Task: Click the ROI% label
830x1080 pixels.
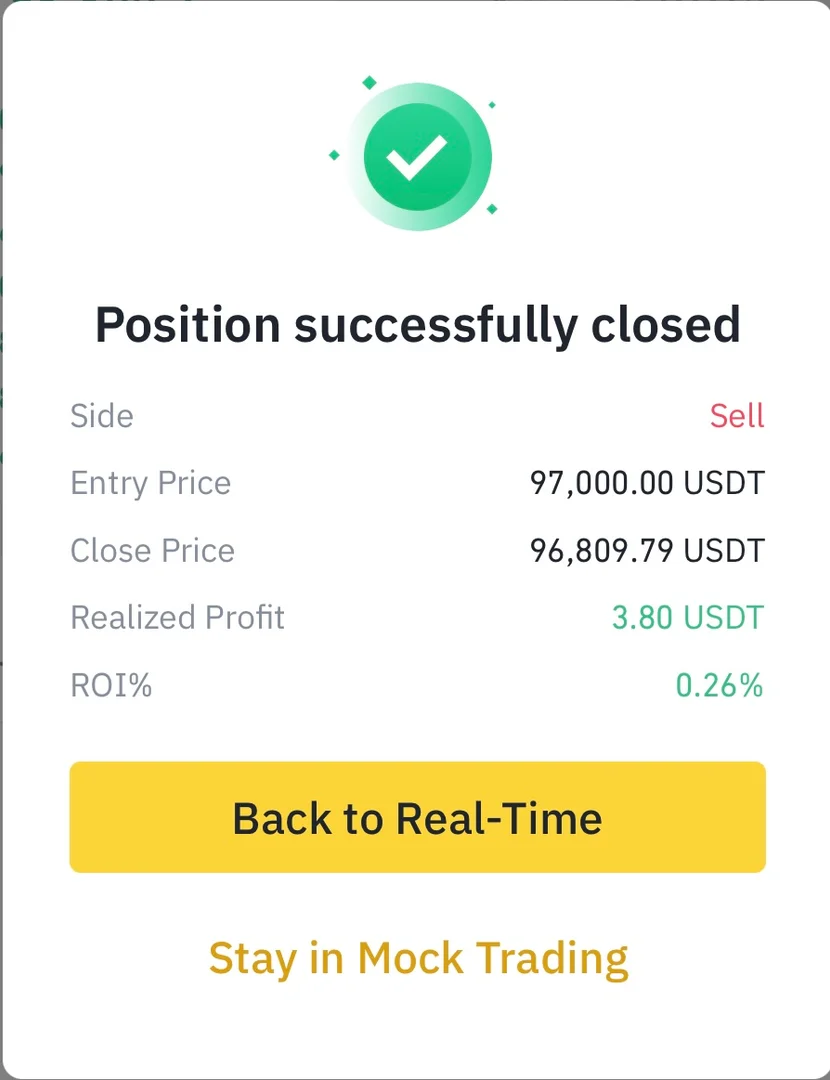Action: coord(111,685)
